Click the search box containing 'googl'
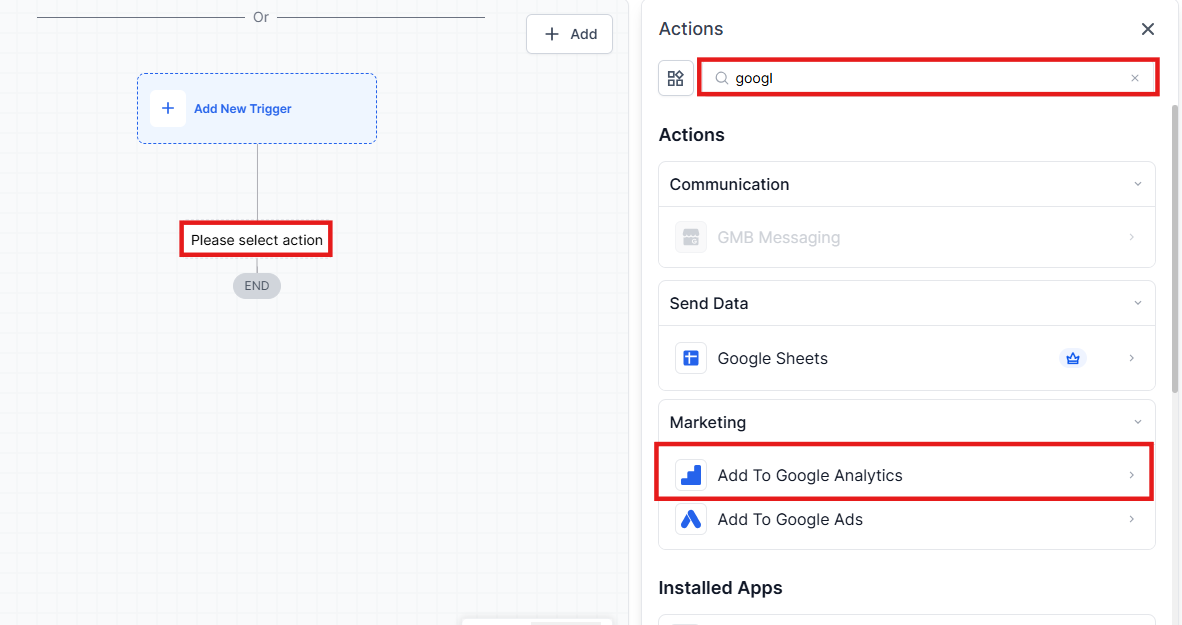Viewport: 1182px width, 625px height. tap(928, 78)
